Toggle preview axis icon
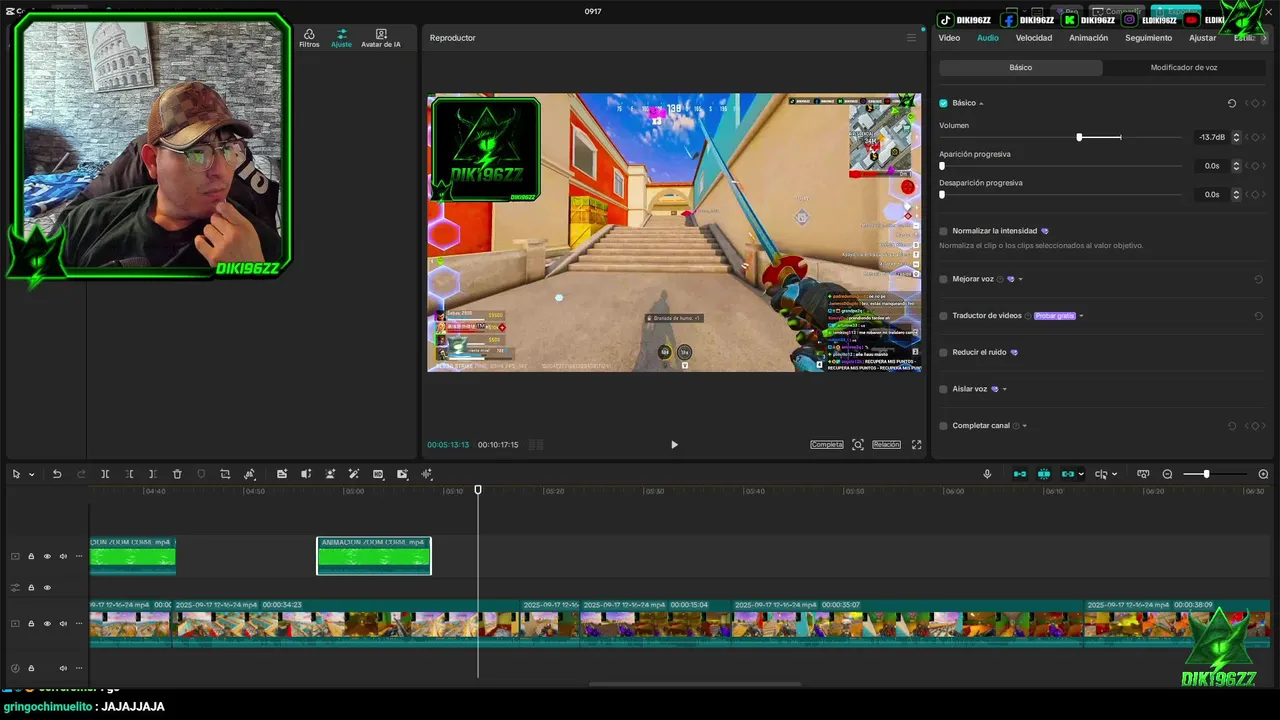The image size is (1280, 720). [1100, 474]
